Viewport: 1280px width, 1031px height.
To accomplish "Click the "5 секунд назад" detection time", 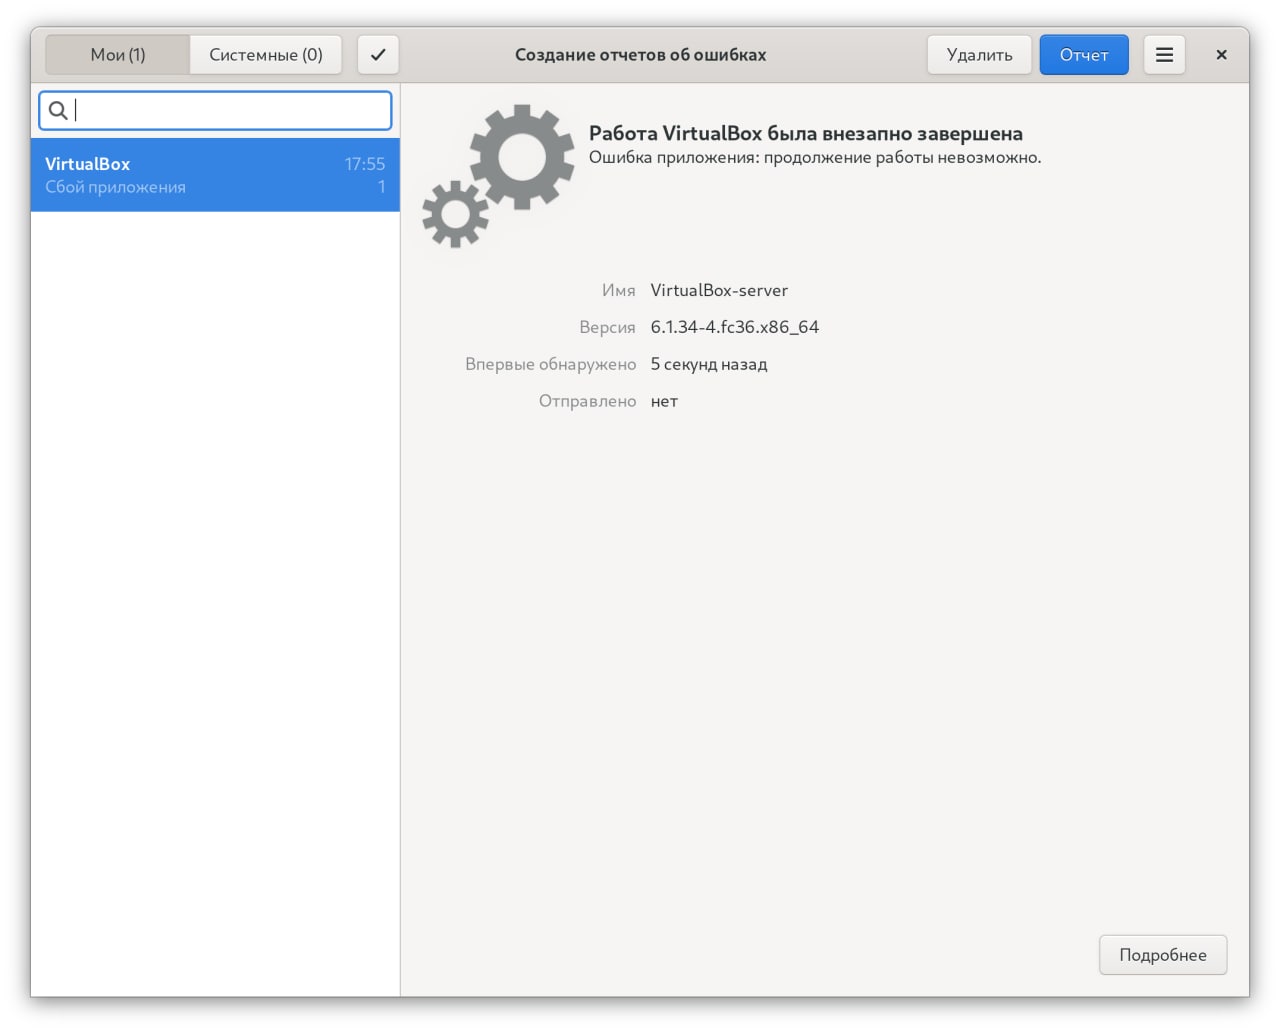I will click(x=709, y=364).
